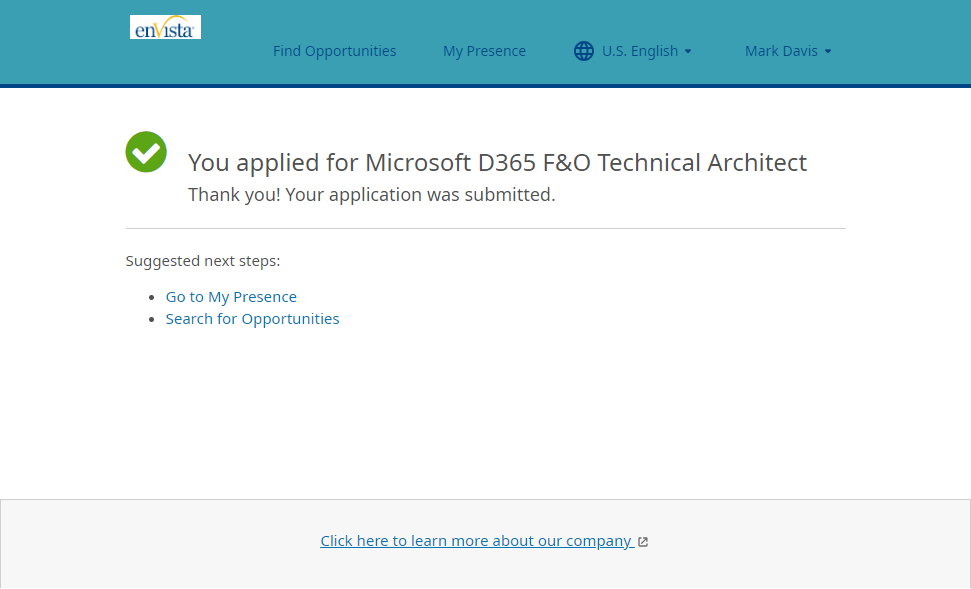This screenshot has height=589, width=971.
Task: Click the 'Thank you! Your application was submitted' text
Action: pos(371,195)
